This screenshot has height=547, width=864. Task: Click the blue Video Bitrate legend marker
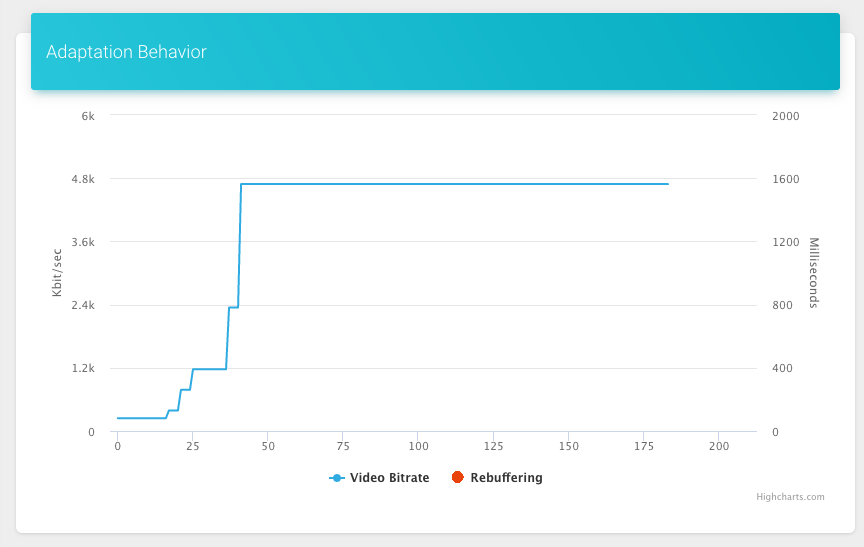(x=337, y=478)
